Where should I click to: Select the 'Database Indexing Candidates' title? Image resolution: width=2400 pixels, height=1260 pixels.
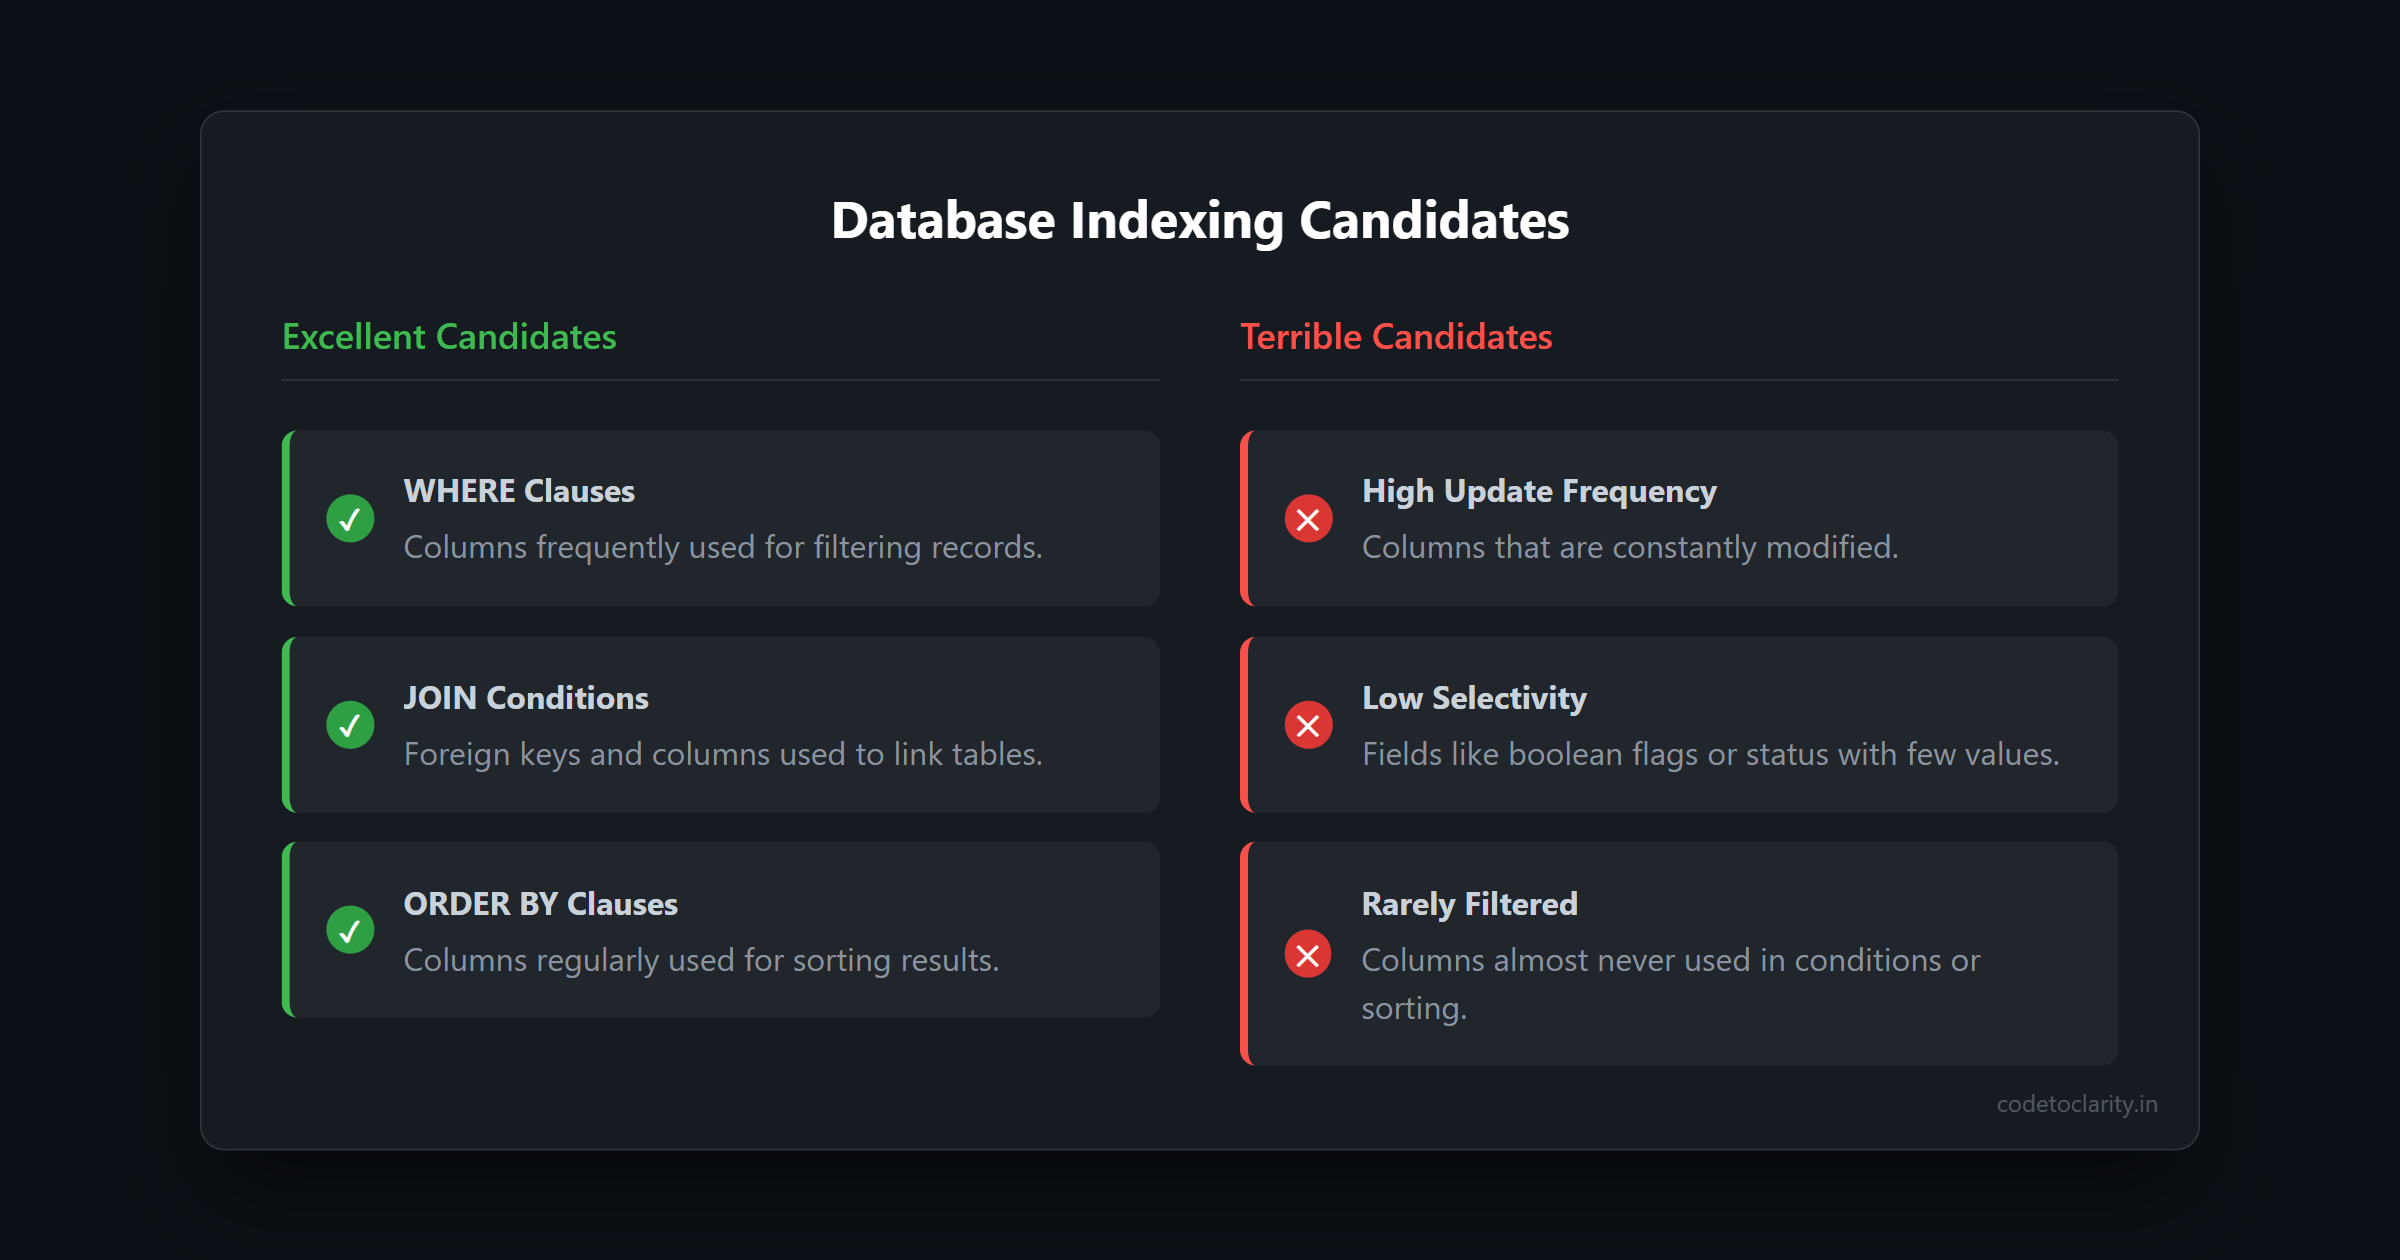[1200, 221]
